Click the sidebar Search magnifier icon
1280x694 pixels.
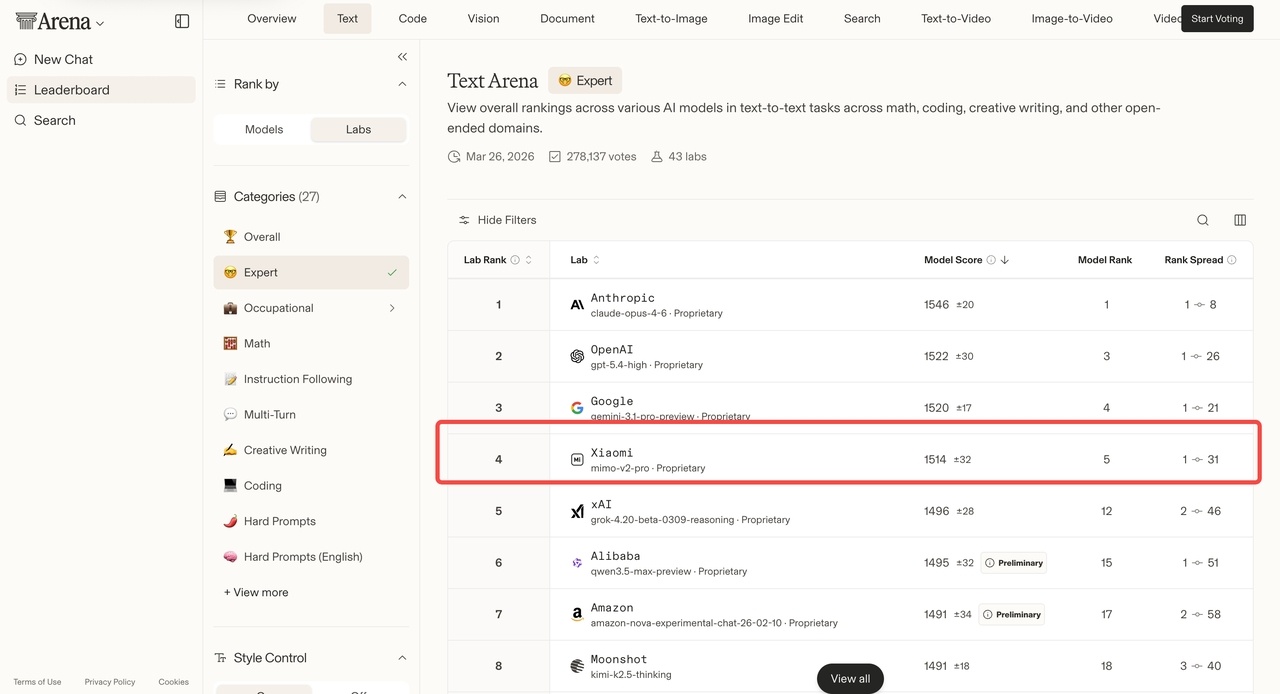click(x=20, y=120)
